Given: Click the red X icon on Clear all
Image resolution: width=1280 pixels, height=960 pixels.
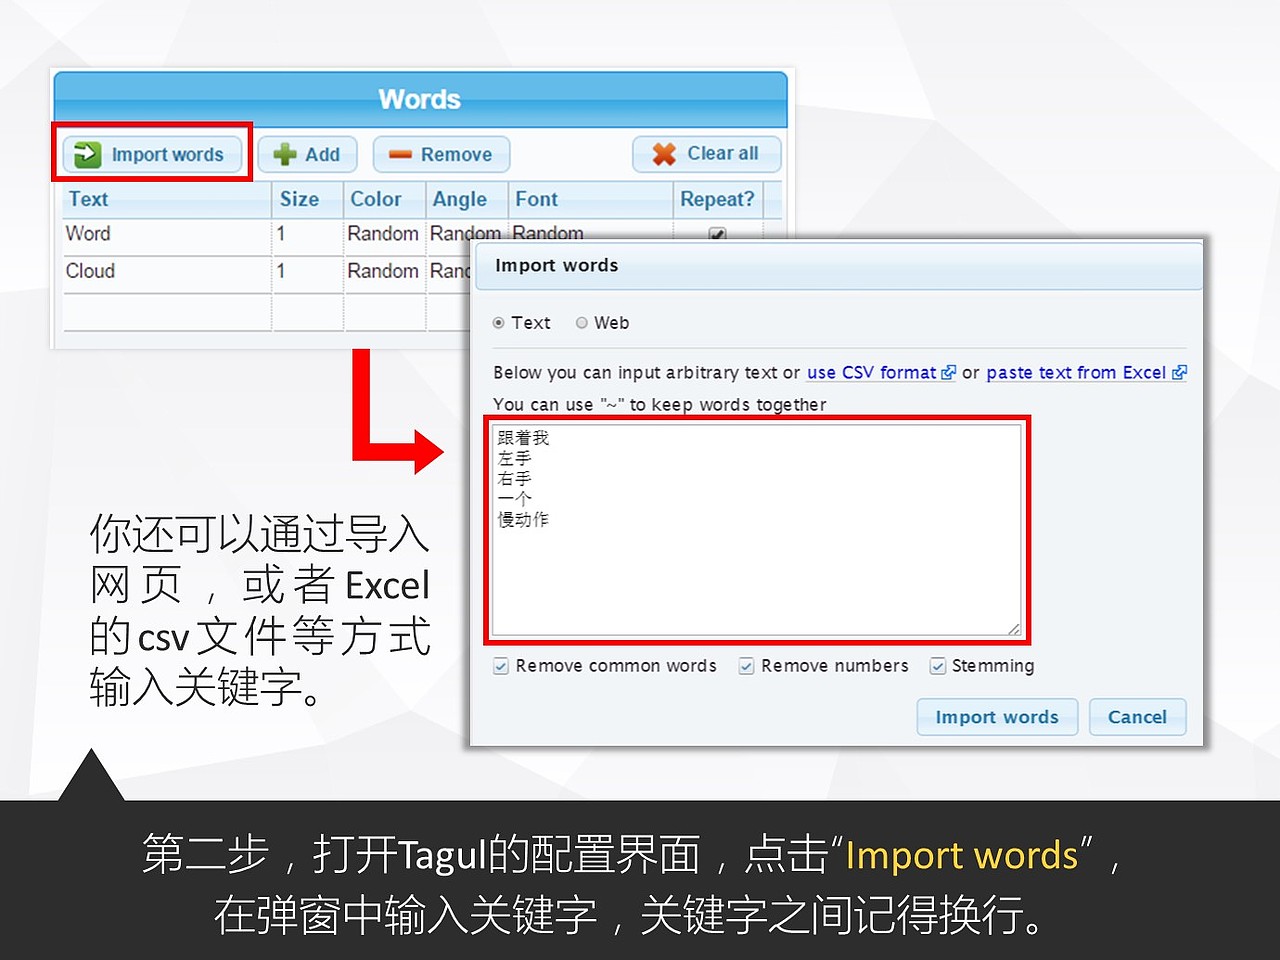Looking at the screenshot, I should 665,153.
